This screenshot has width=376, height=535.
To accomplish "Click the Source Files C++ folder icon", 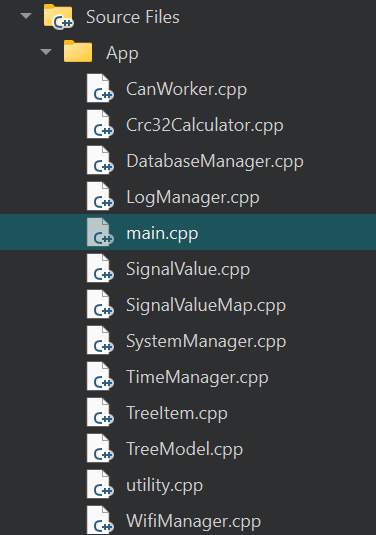I will [x=58, y=17].
